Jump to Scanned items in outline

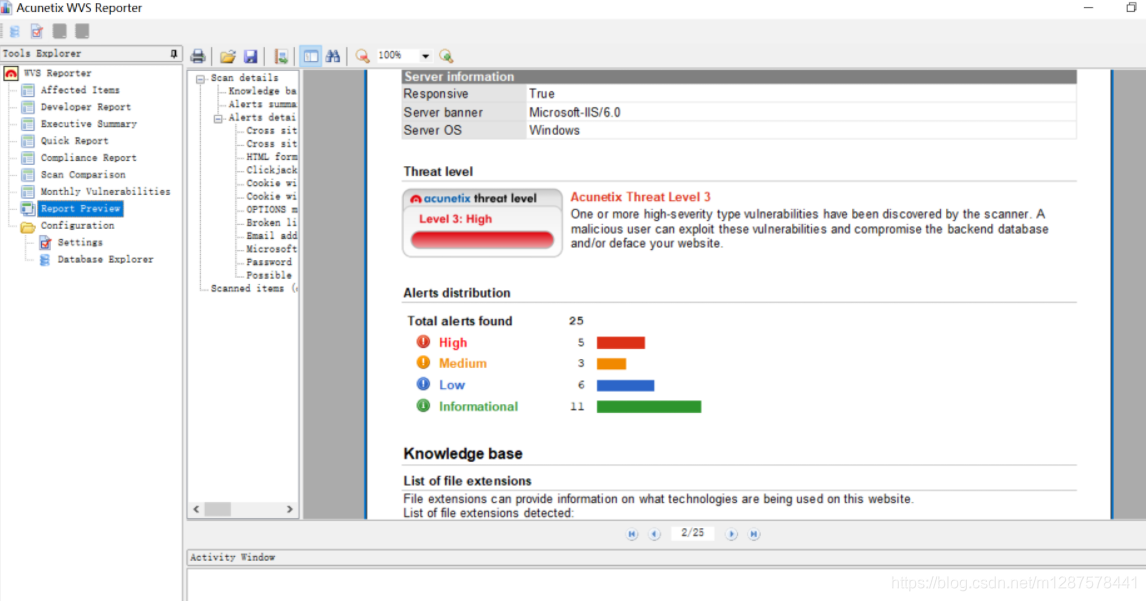(x=254, y=288)
